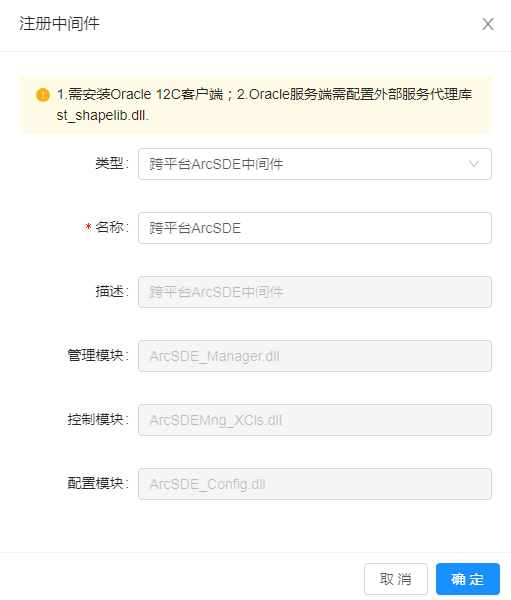The width and height of the screenshot is (511, 600).
Task: Open the 跨平台ArcSDE中间件 type combo box
Action: [315, 164]
